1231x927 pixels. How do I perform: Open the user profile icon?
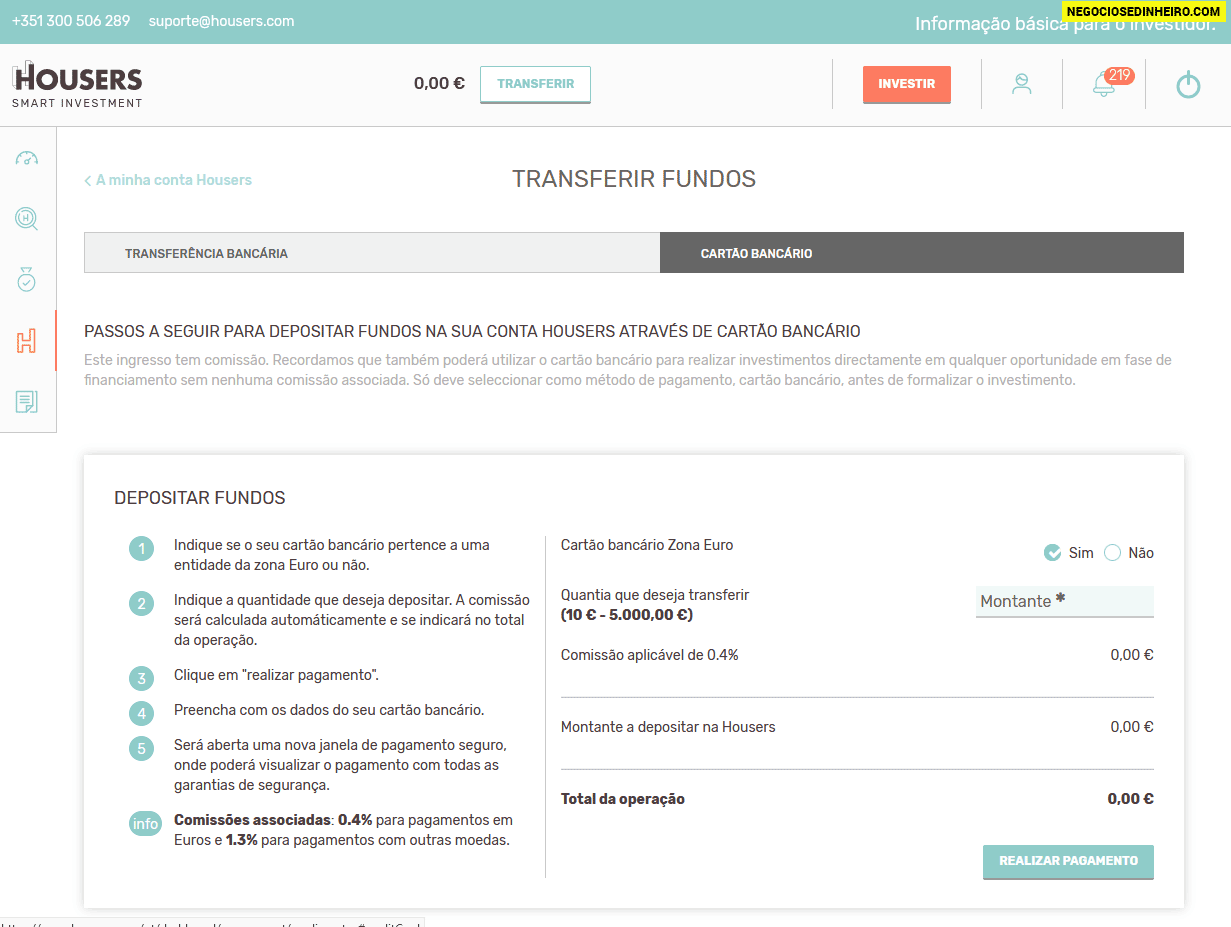click(x=1021, y=84)
